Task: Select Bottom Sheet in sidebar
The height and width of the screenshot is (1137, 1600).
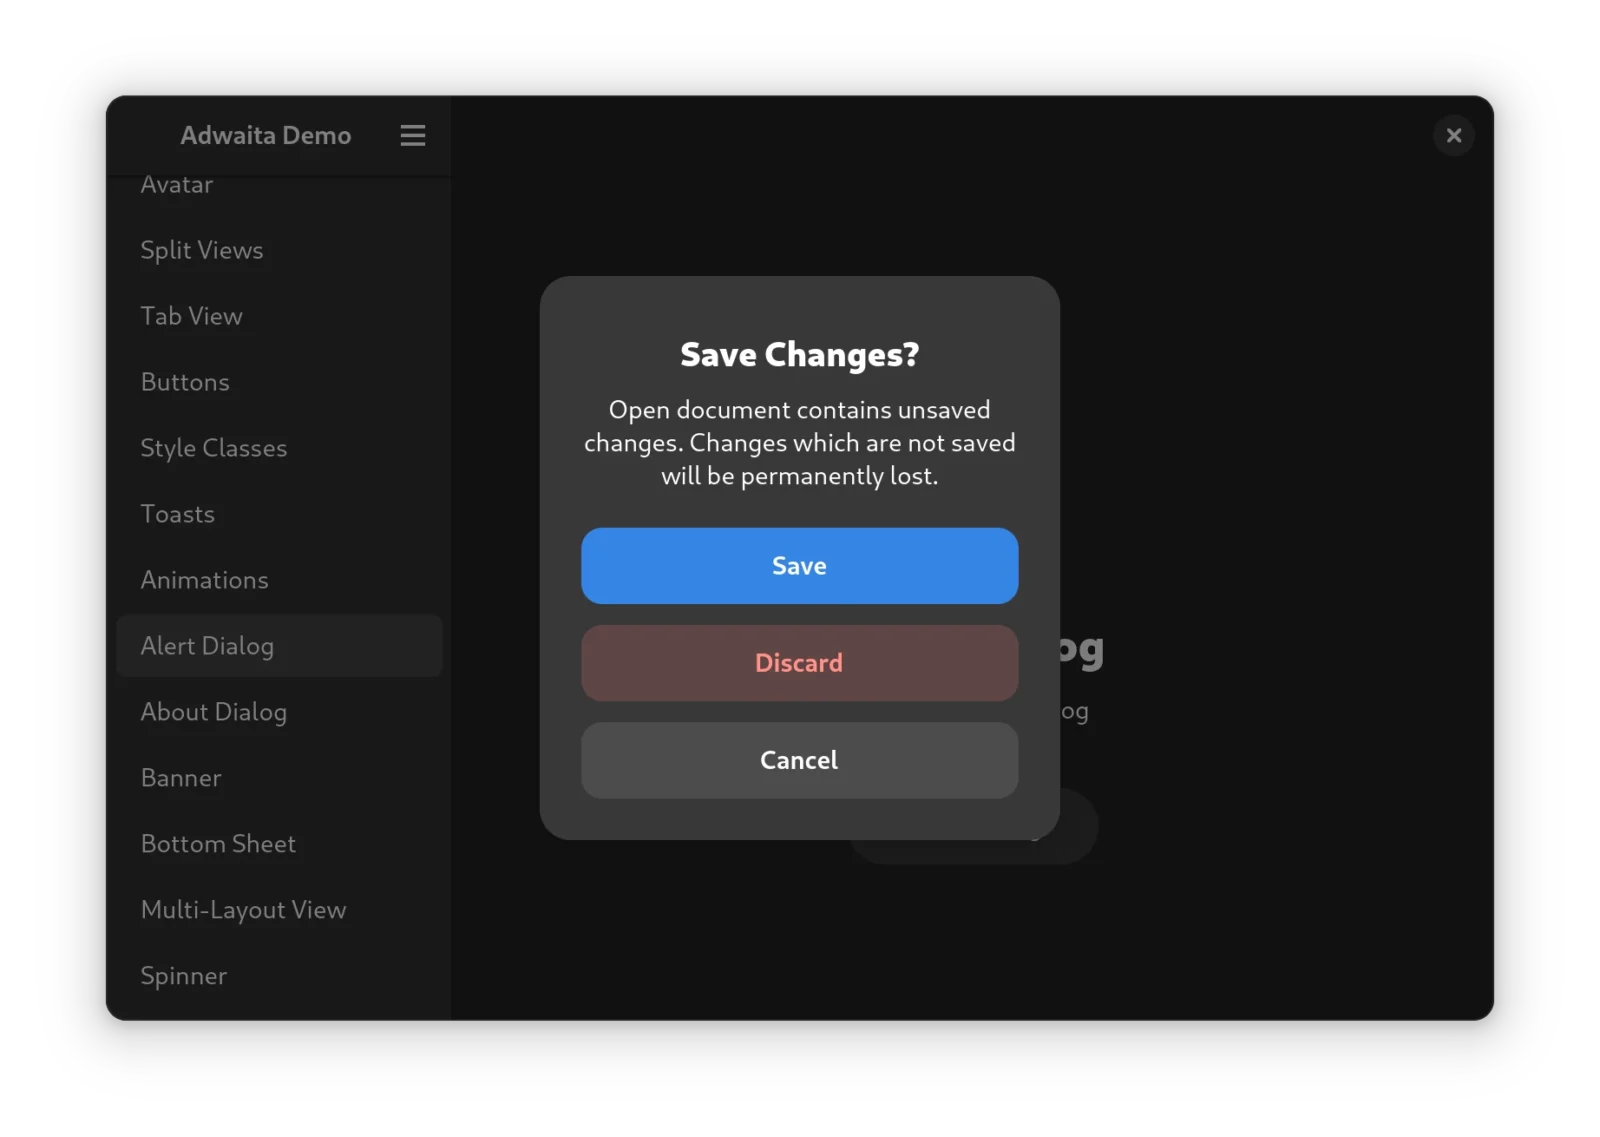Action: [219, 844]
